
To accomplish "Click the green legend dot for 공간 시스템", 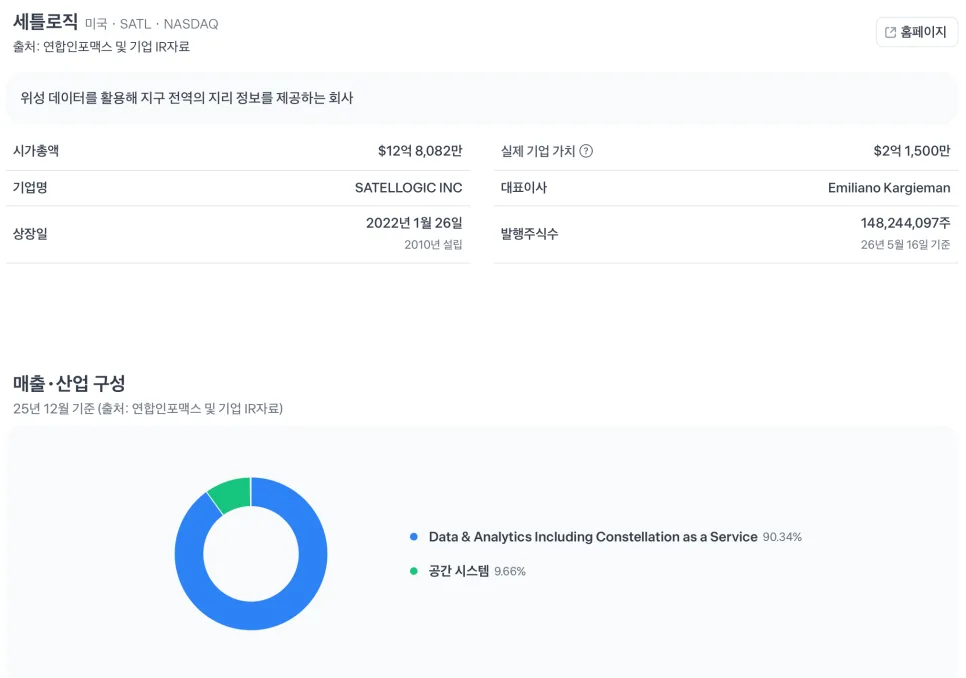I will [414, 571].
